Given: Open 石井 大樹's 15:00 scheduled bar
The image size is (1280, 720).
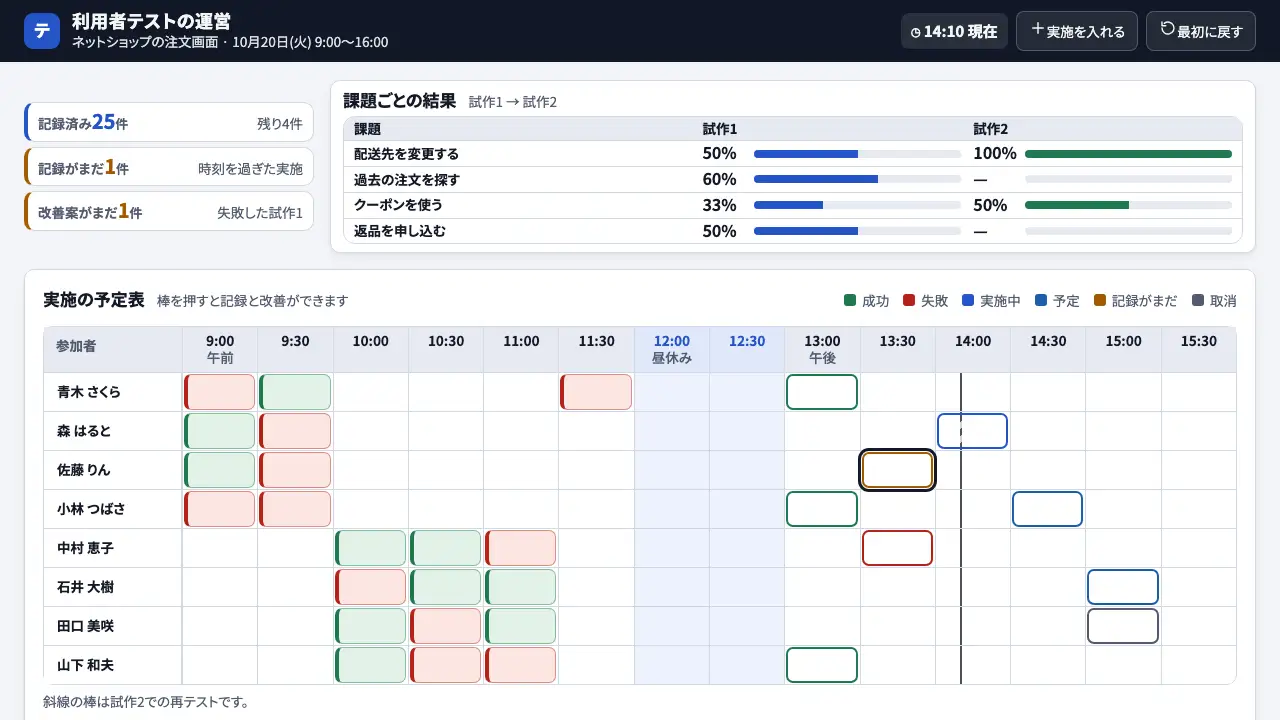Looking at the screenshot, I should tap(1123, 587).
